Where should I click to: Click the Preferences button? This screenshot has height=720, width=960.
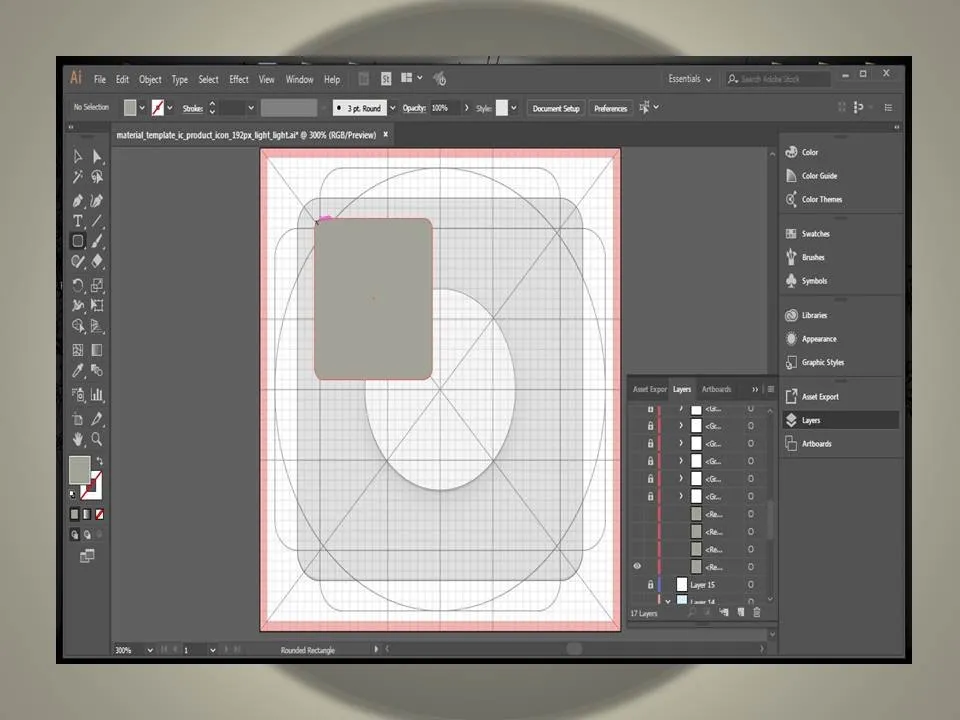(610, 108)
